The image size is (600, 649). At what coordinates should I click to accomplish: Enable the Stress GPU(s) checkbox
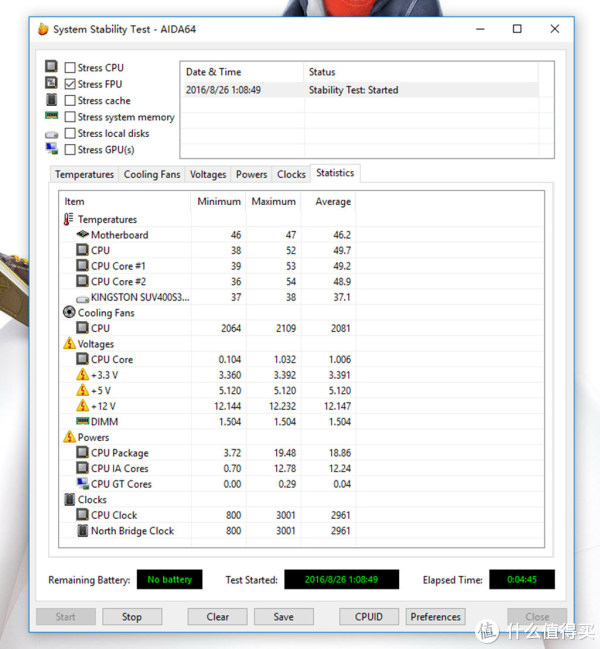tap(70, 149)
